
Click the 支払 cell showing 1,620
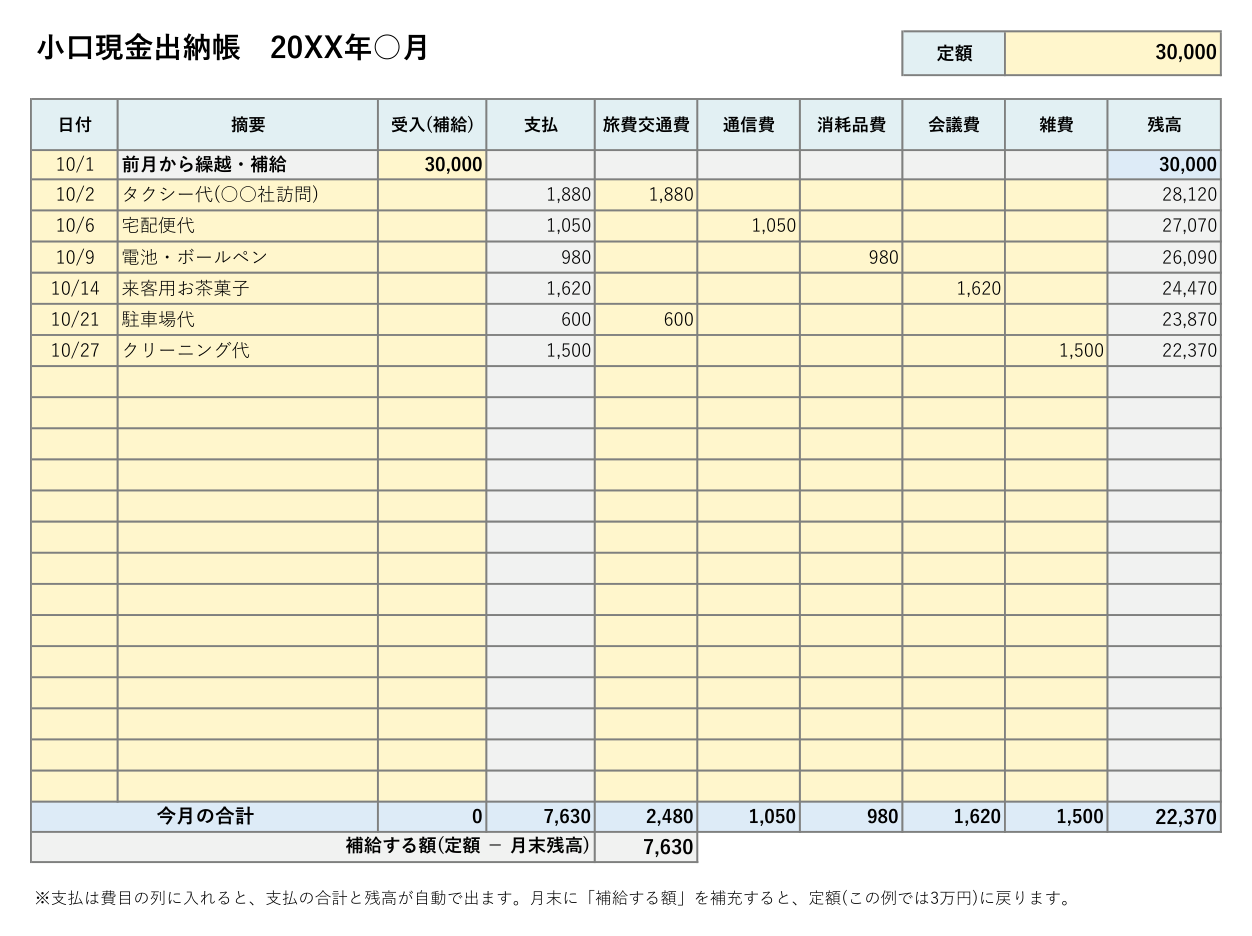pos(541,288)
